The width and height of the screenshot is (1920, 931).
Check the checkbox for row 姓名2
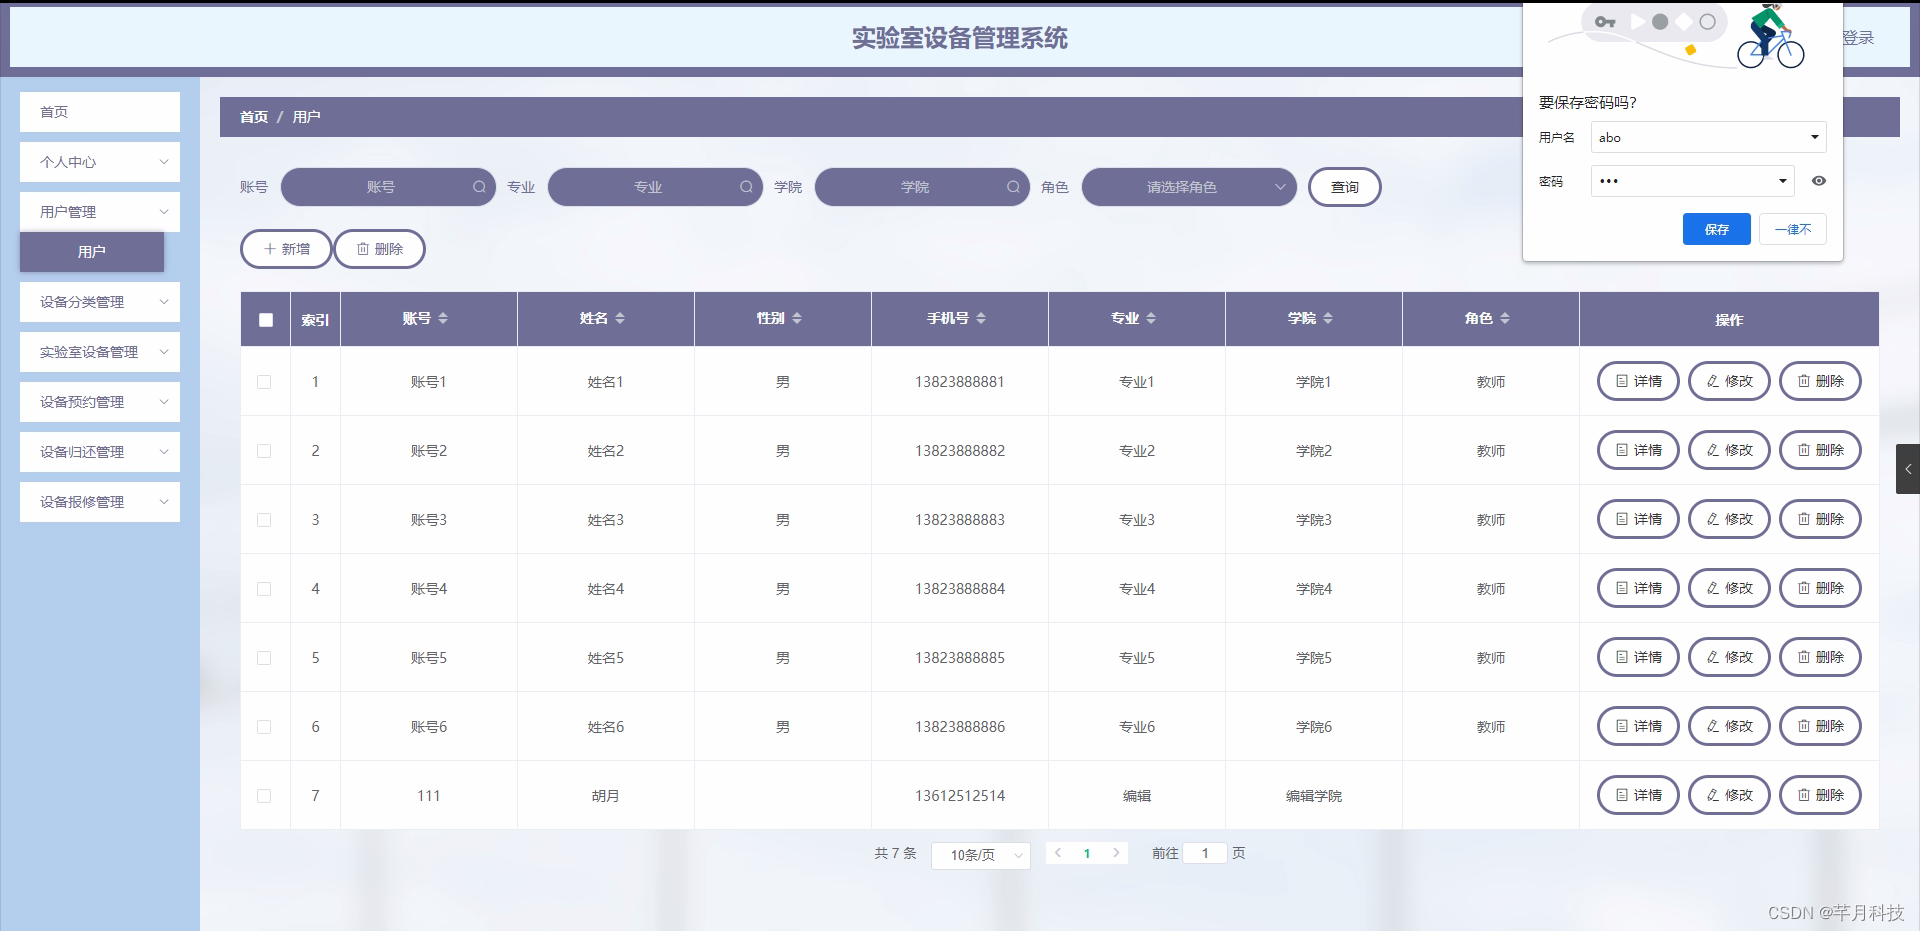(x=264, y=451)
